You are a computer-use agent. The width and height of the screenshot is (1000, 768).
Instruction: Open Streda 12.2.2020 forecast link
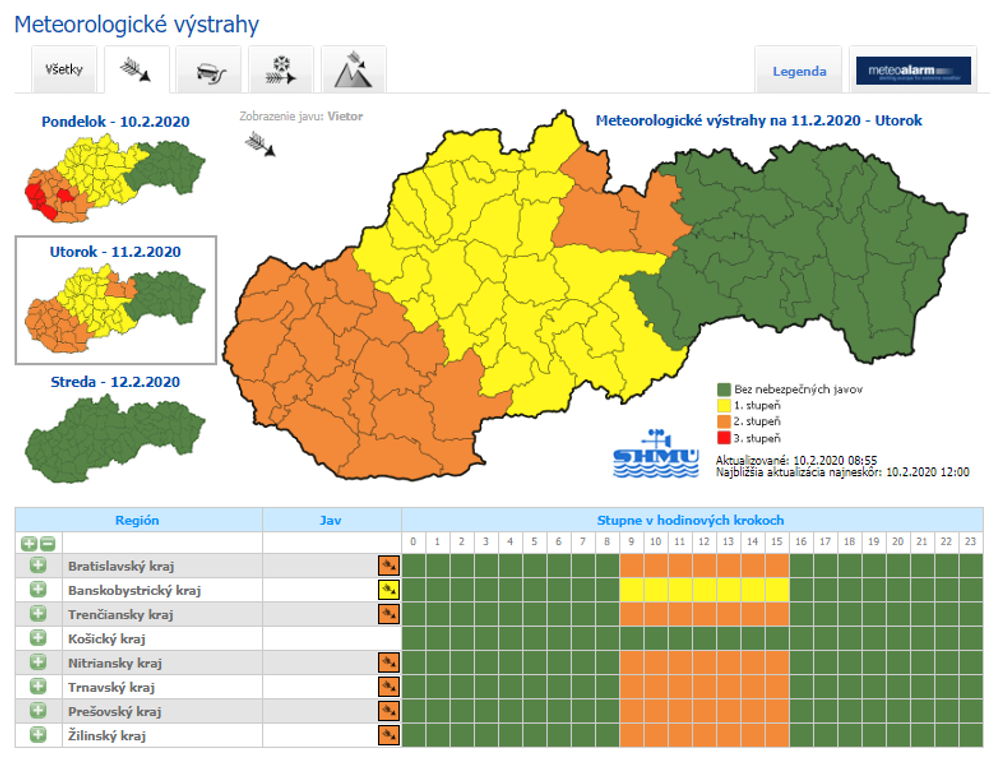[115, 382]
